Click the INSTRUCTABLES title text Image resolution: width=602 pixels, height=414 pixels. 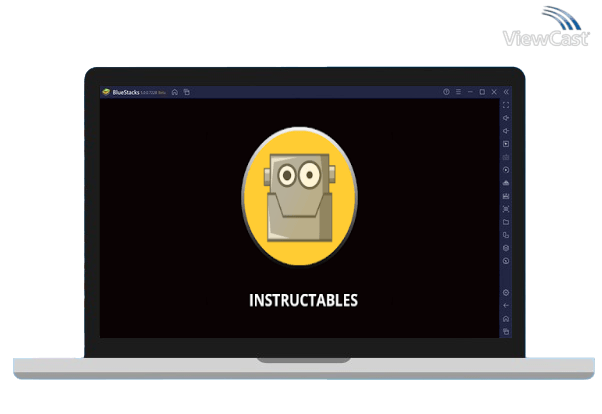(x=303, y=300)
